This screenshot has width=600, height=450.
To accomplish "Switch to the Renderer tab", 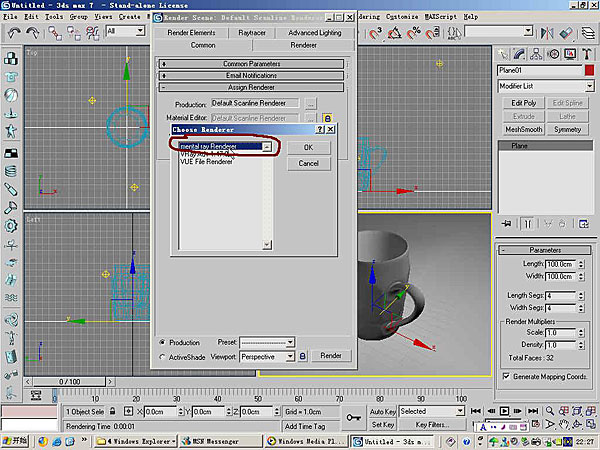I will [303, 45].
